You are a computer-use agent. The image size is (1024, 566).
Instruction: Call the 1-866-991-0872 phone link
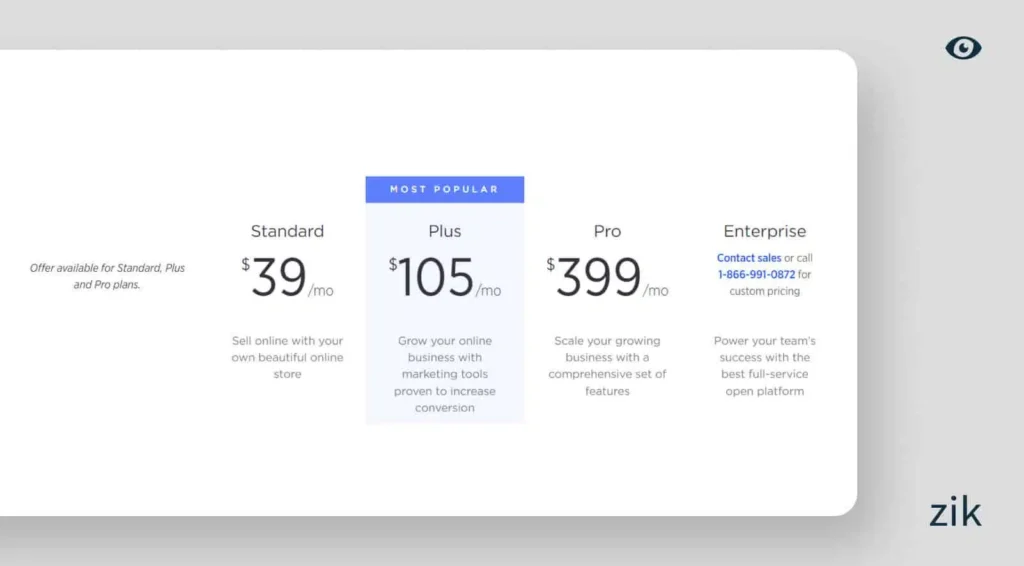click(756, 274)
